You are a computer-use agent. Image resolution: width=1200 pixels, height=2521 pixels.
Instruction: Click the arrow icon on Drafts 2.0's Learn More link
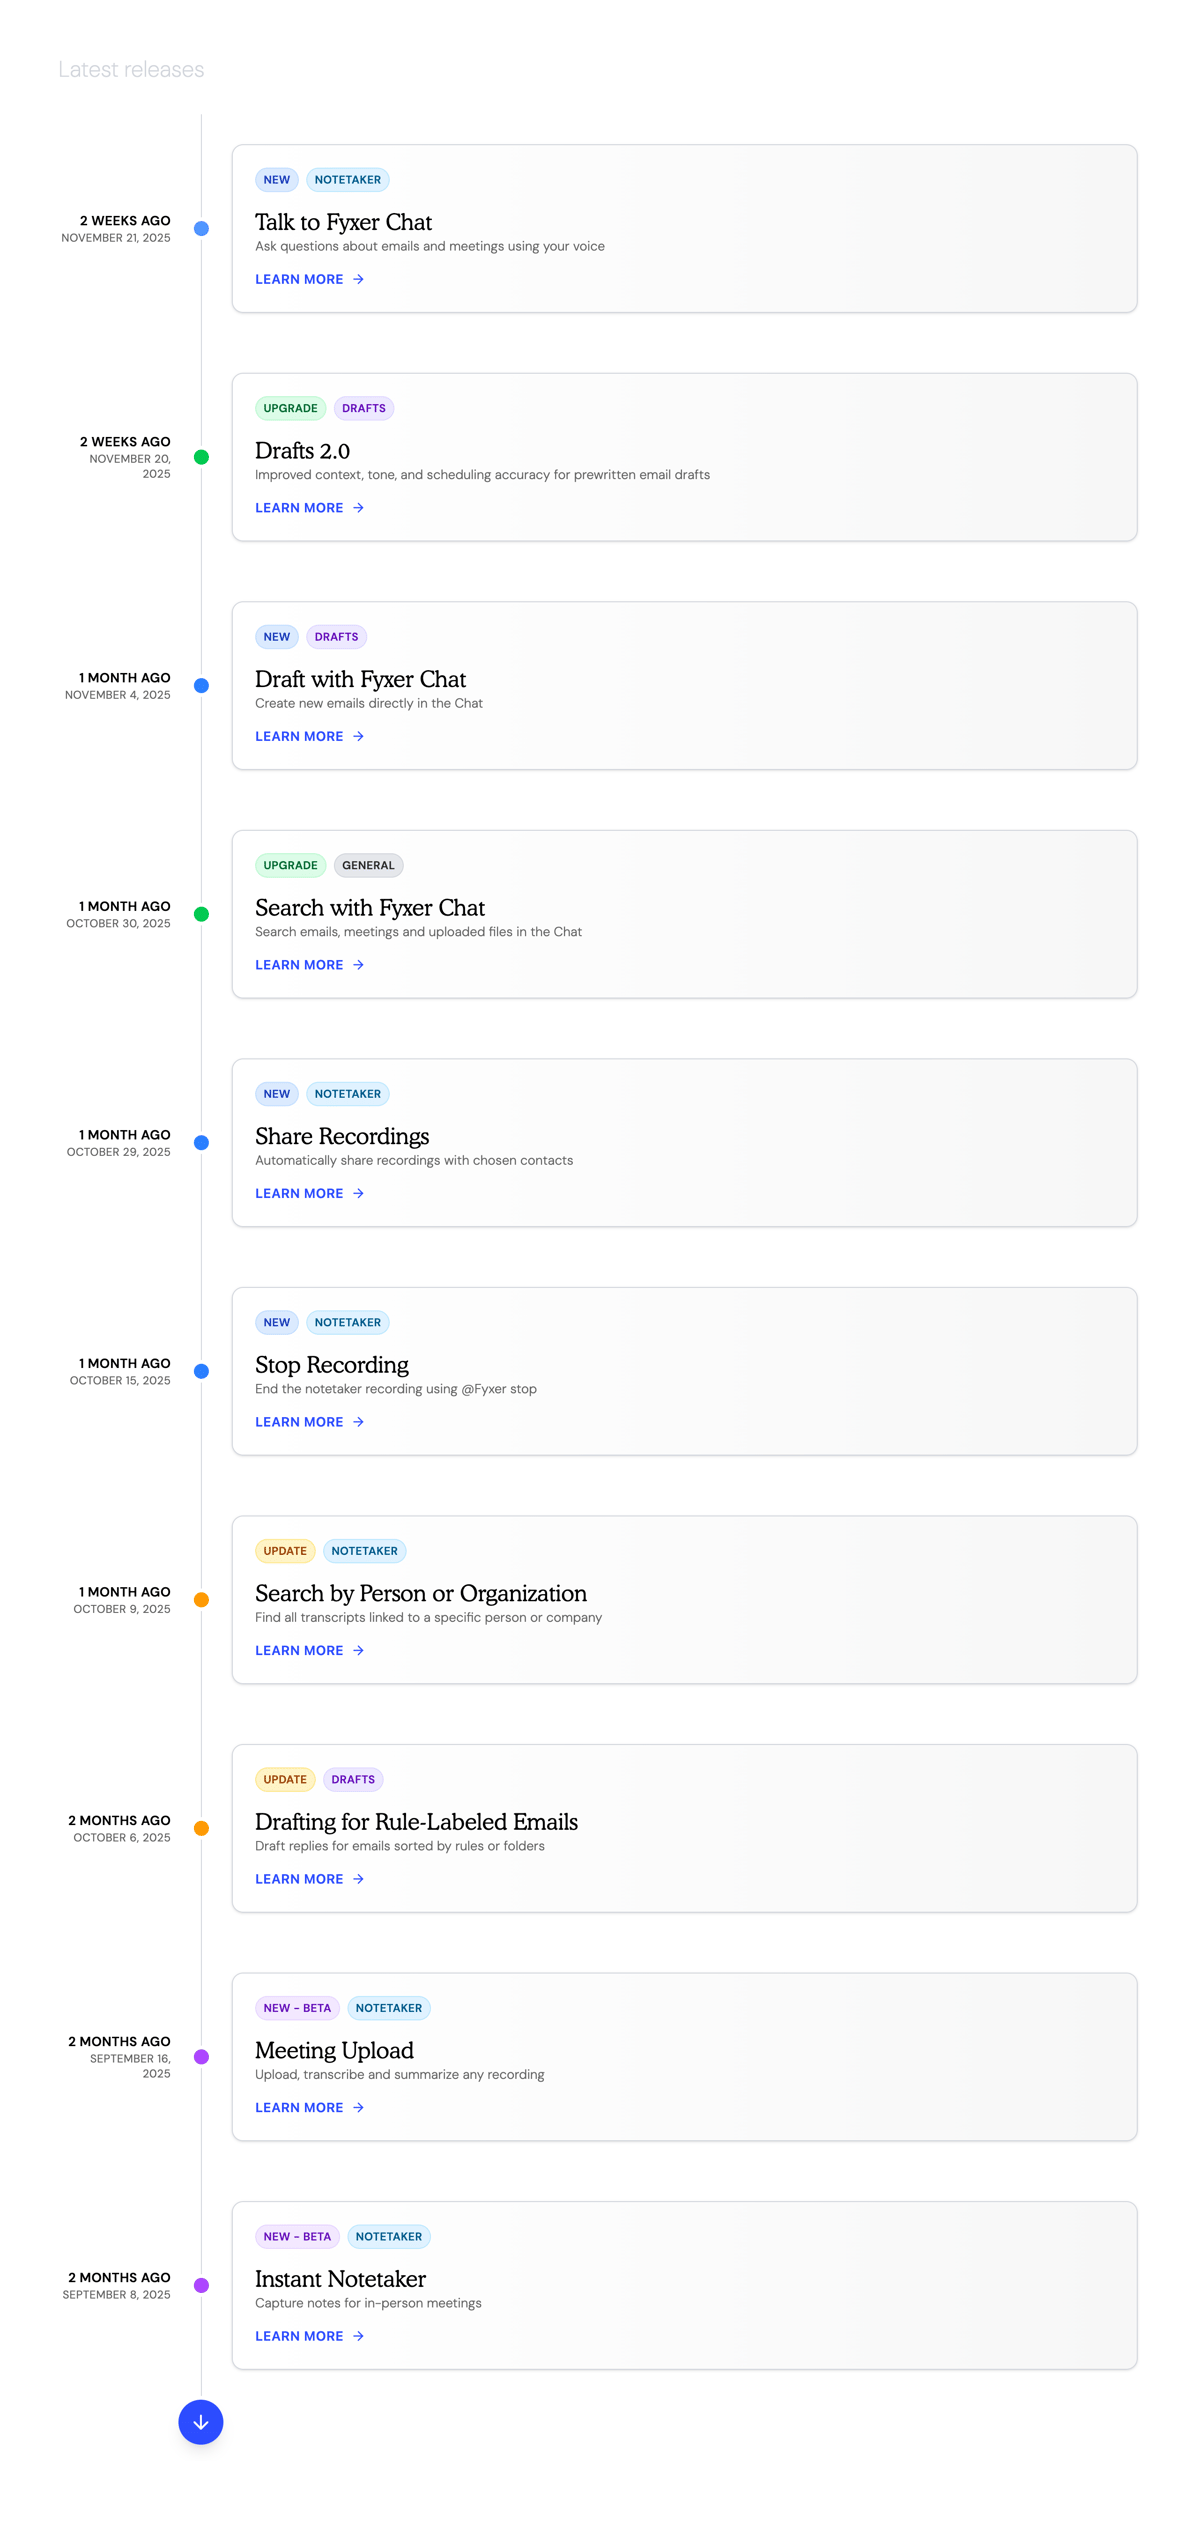click(358, 507)
